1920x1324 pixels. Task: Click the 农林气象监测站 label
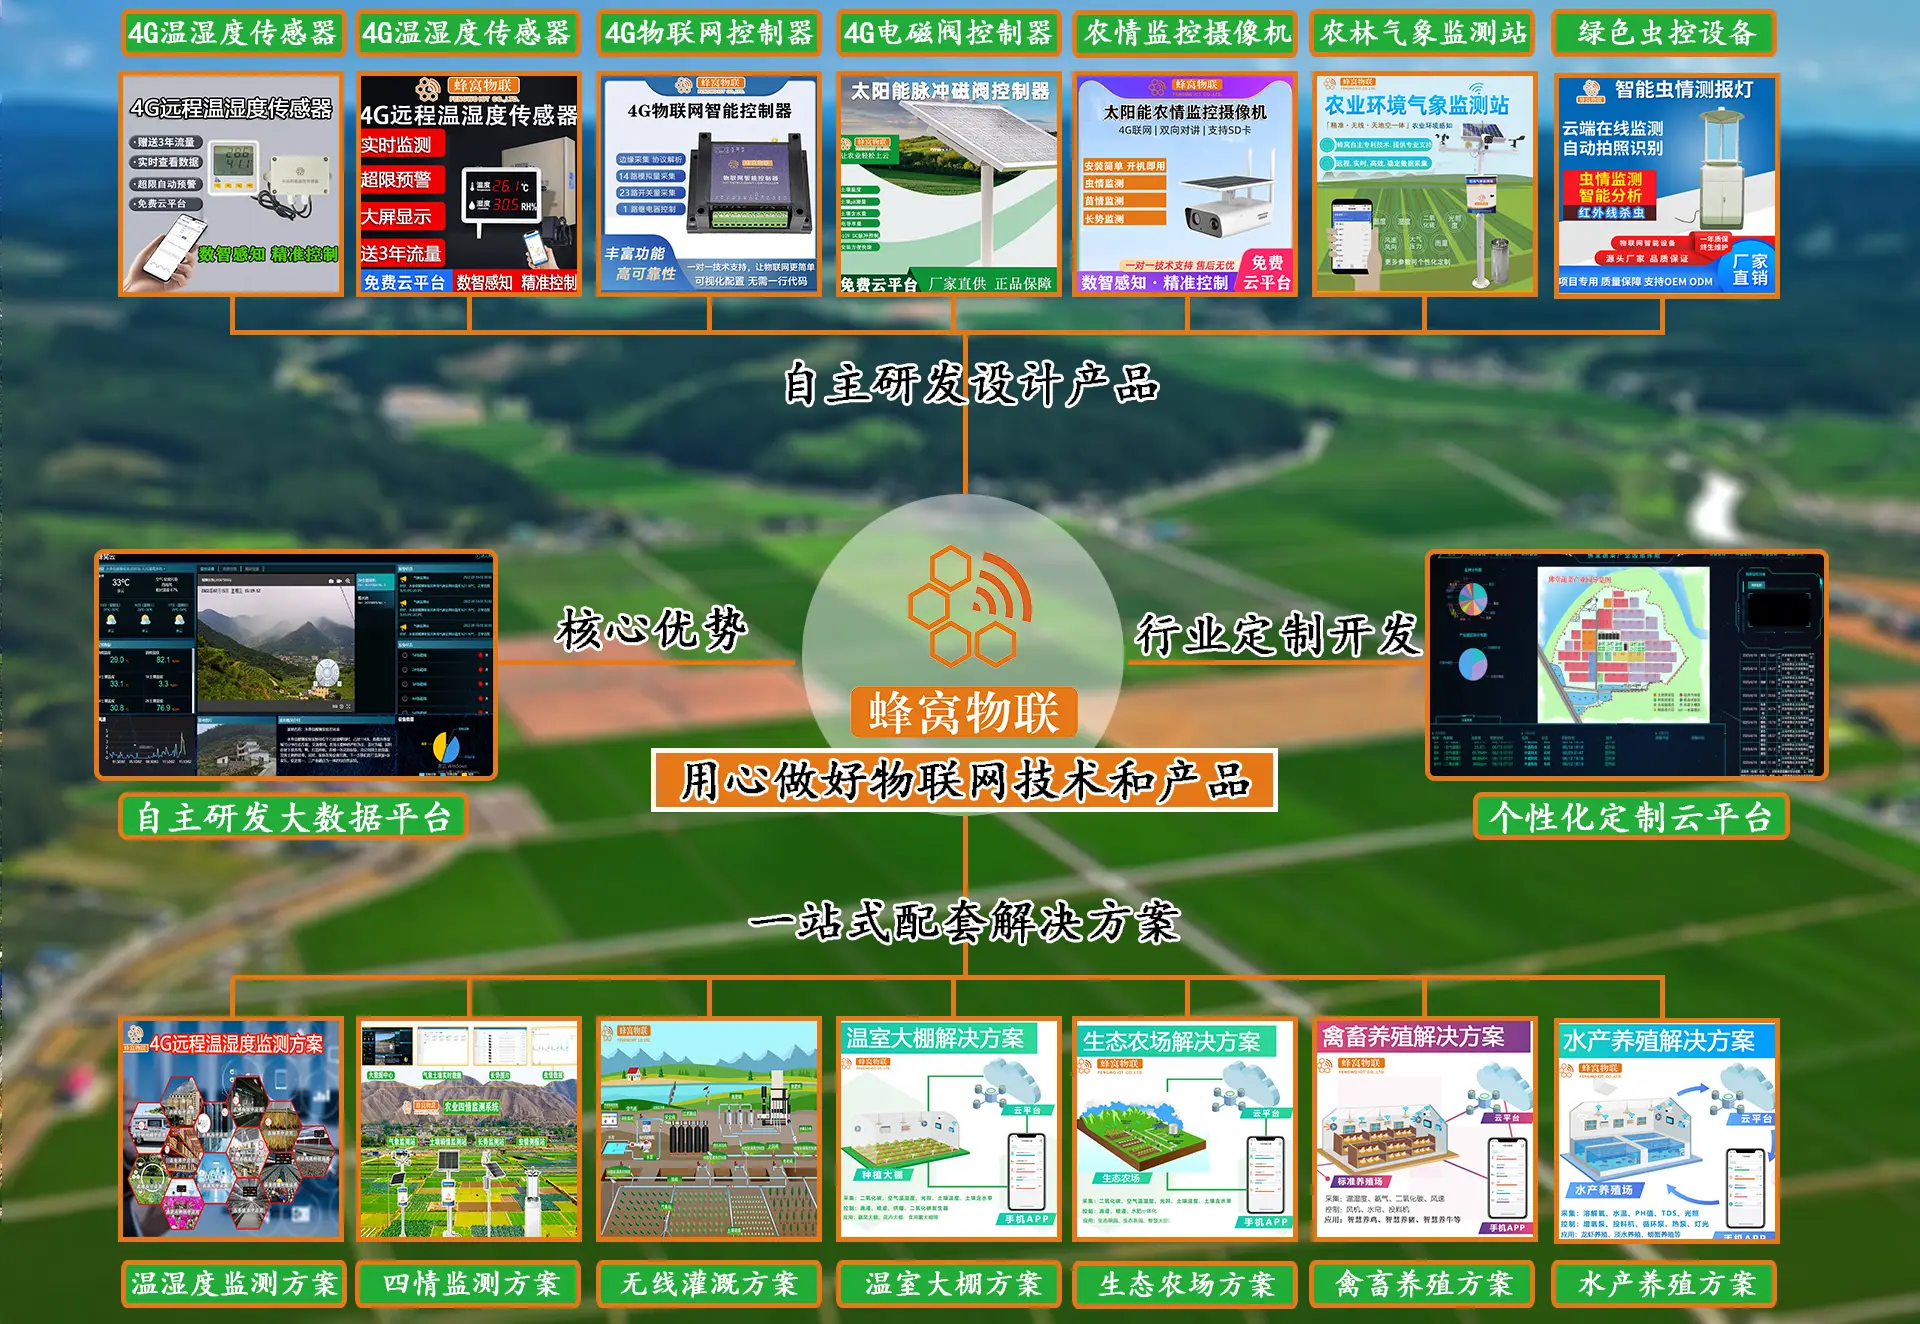tap(1424, 33)
